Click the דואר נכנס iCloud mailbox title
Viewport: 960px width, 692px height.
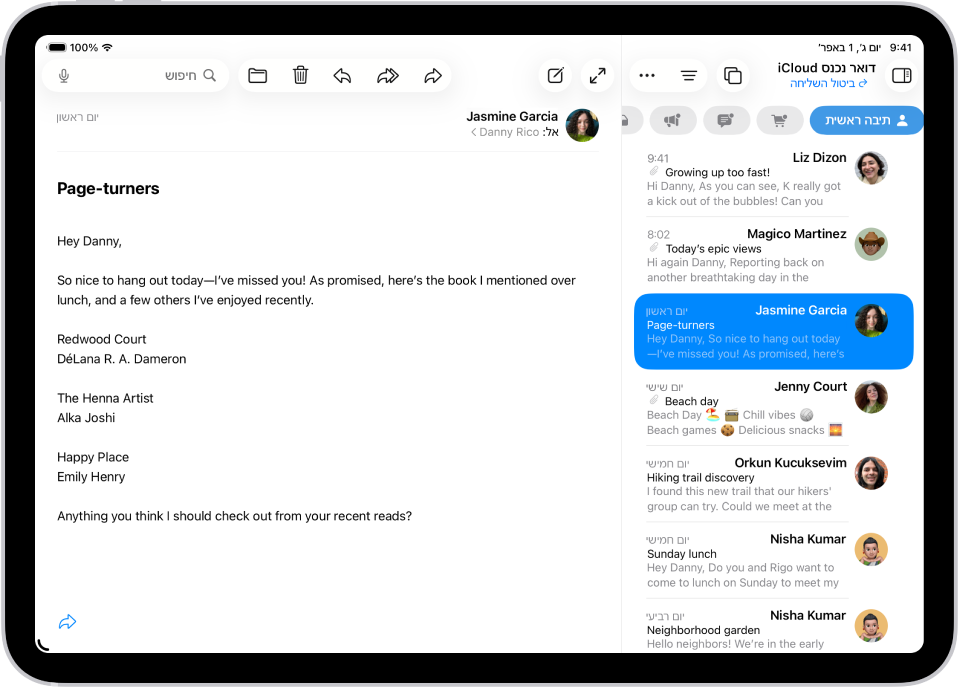[x=827, y=67]
